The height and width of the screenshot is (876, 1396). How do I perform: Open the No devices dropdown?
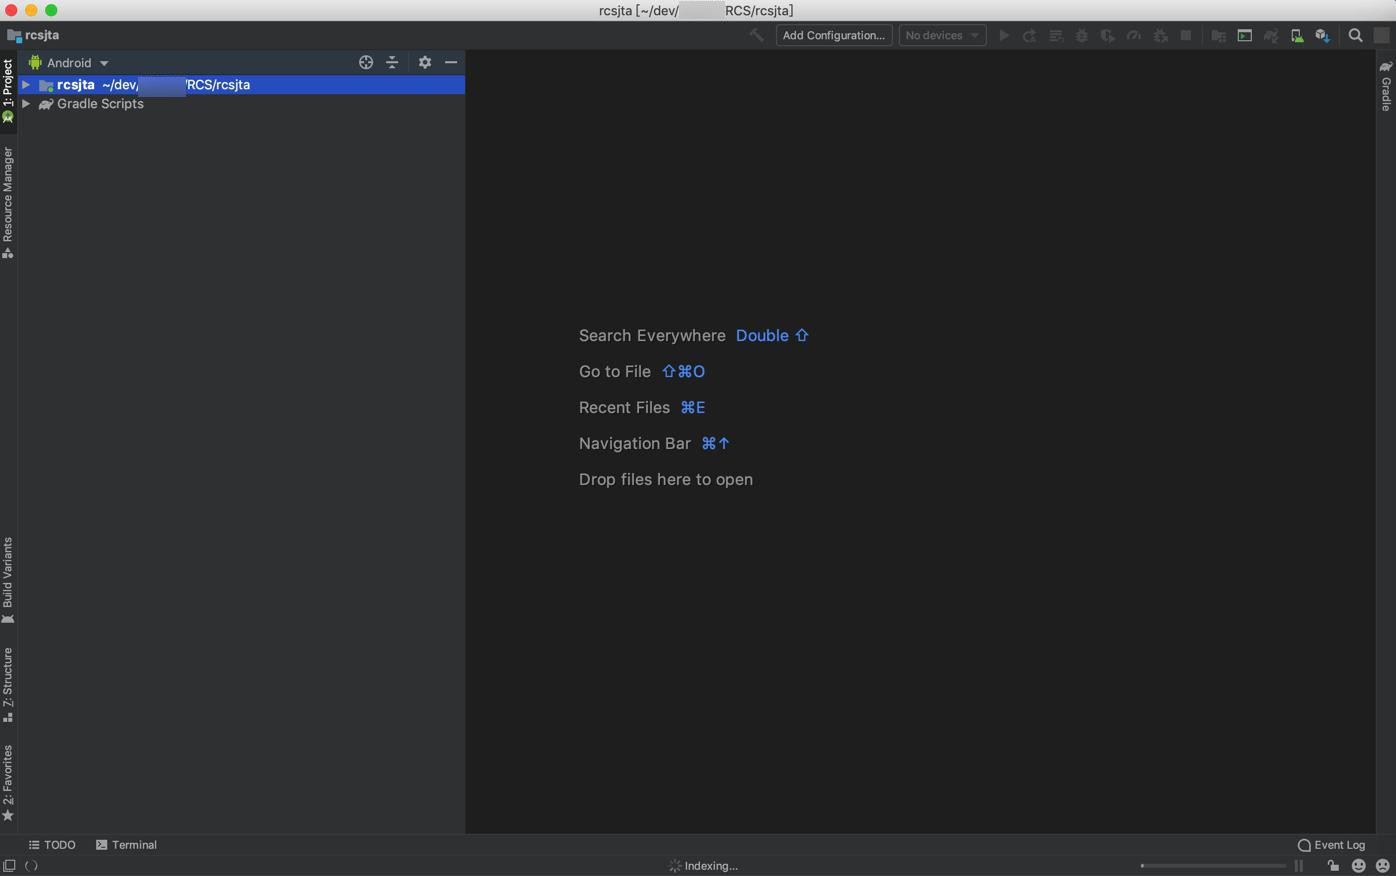coord(942,35)
